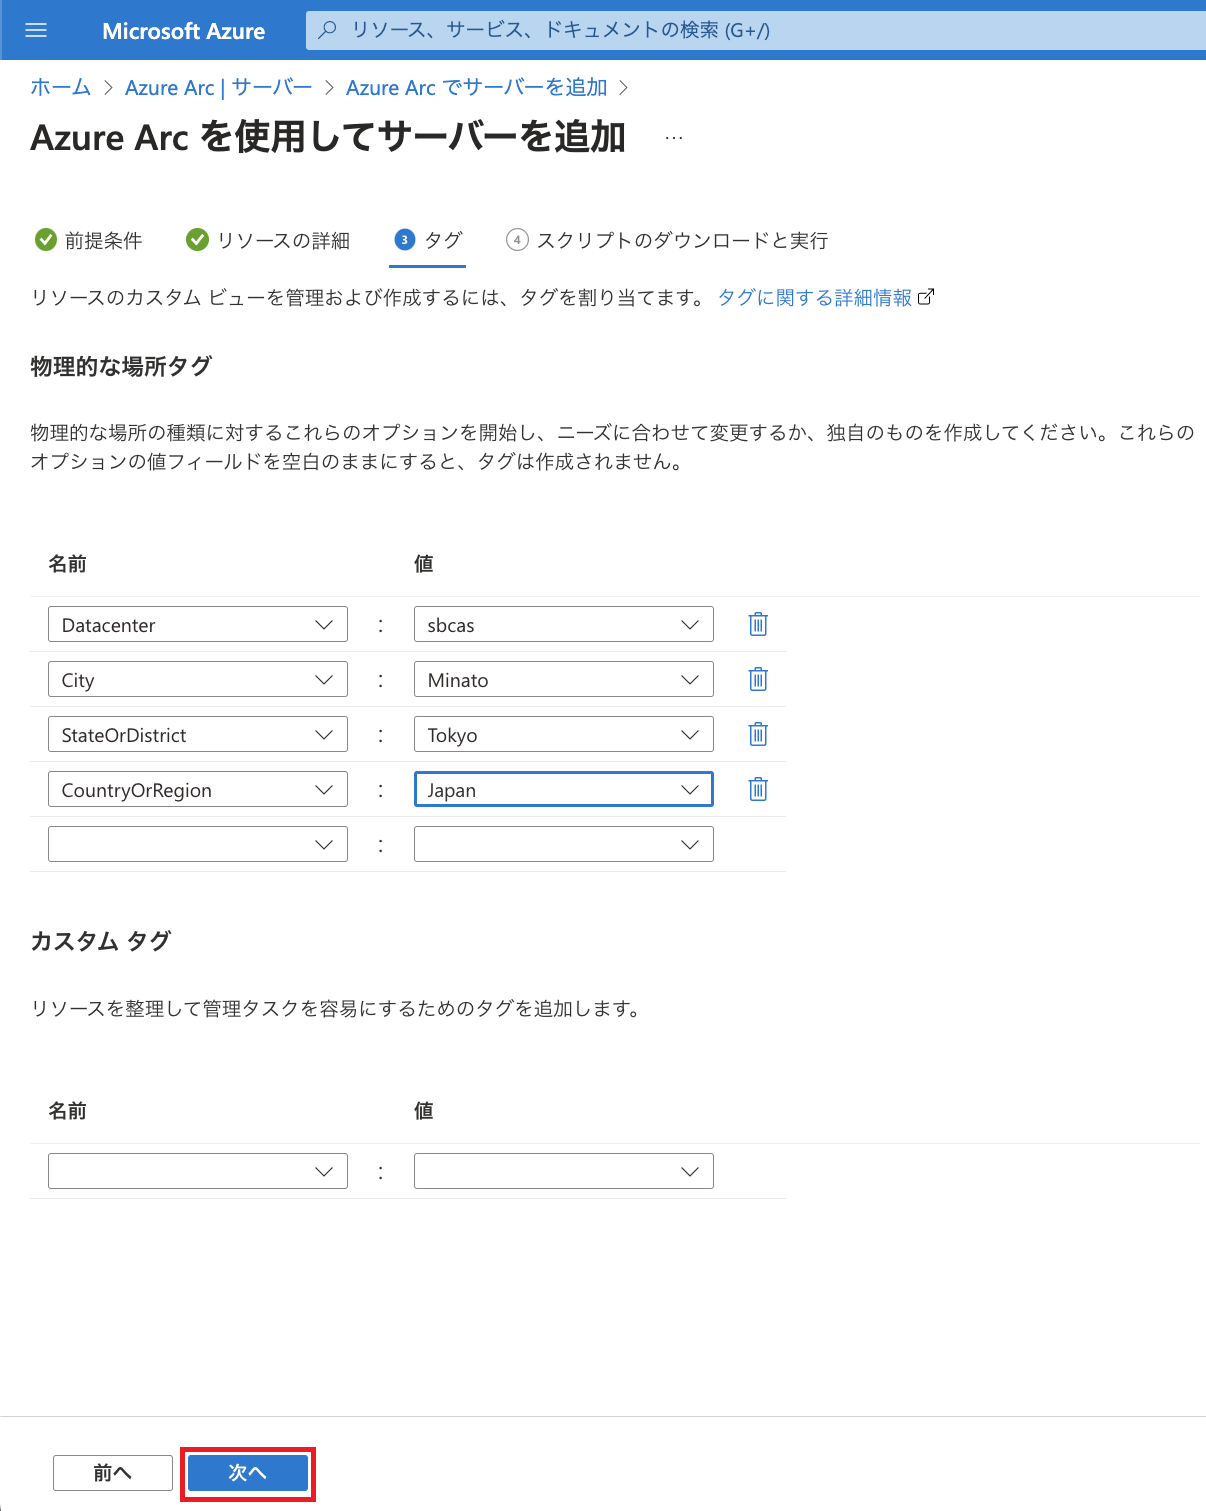Click the 物理的な場所タグ heading
1206x1511 pixels.
pos(121,367)
